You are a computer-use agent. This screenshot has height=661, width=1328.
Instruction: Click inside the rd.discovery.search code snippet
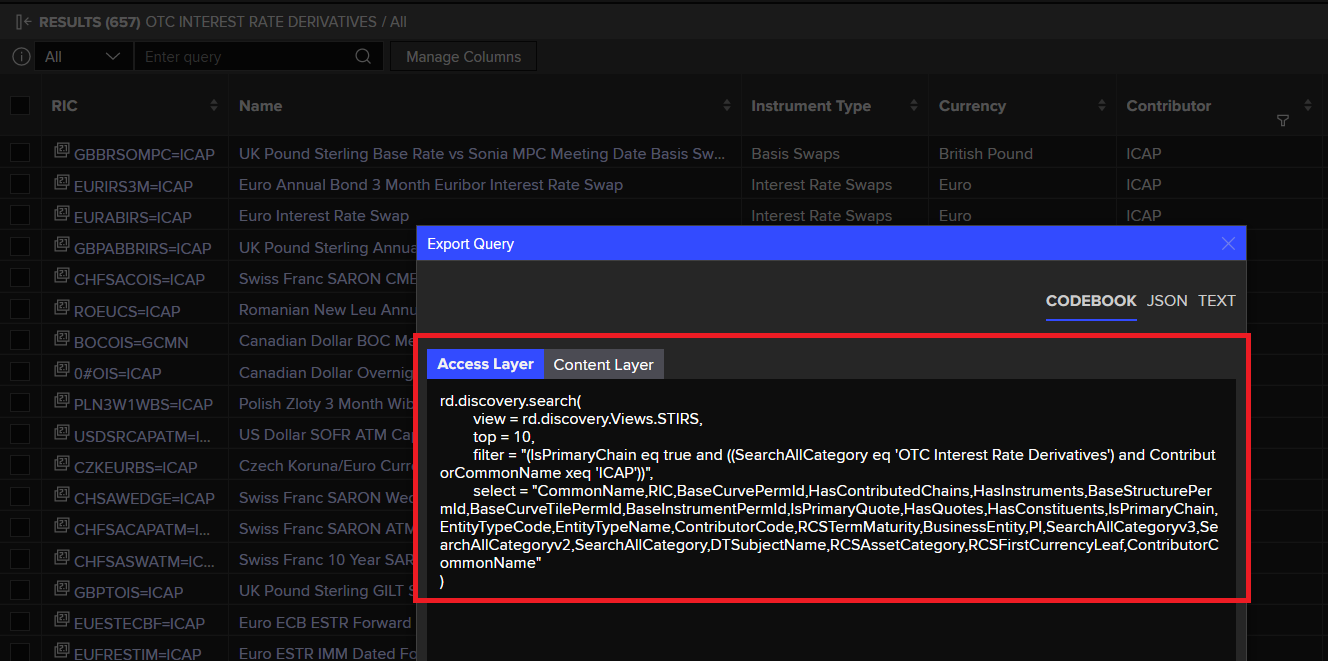click(x=832, y=490)
